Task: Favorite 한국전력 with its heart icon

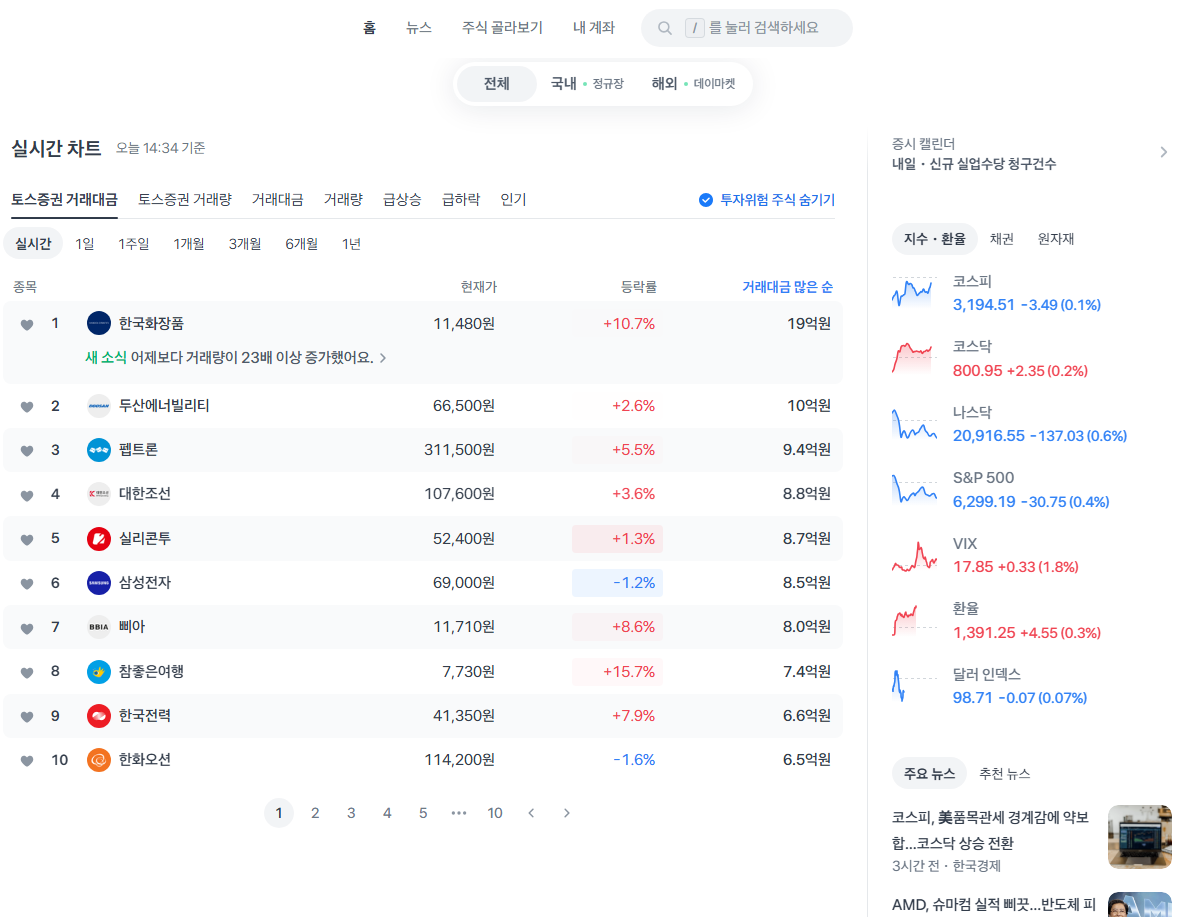Action: tap(27, 716)
